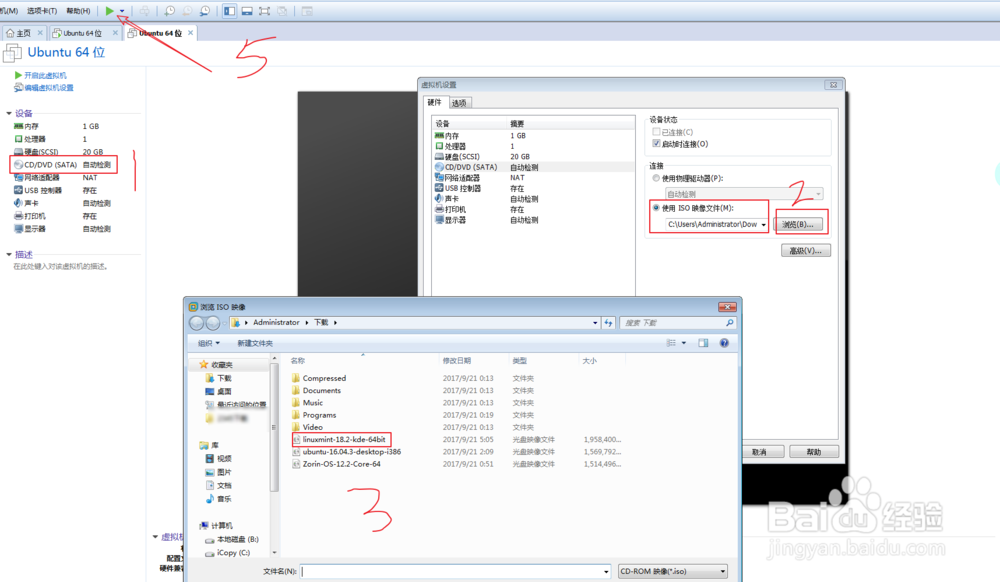Select Zorin-OS-12.2-Core-64 ISO file
The height and width of the screenshot is (582, 1000).
tap(341, 464)
